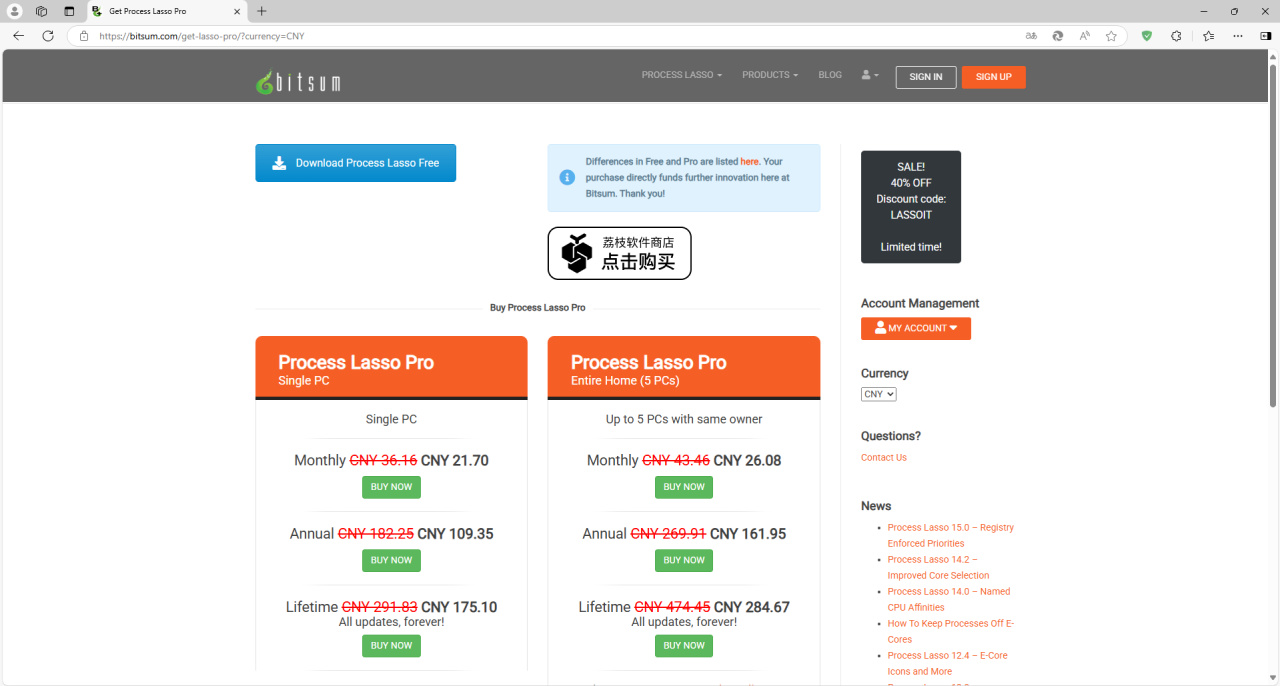Image resolution: width=1280 pixels, height=686 pixels.
Task: Open the Contact Us link
Action: click(x=884, y=457)
